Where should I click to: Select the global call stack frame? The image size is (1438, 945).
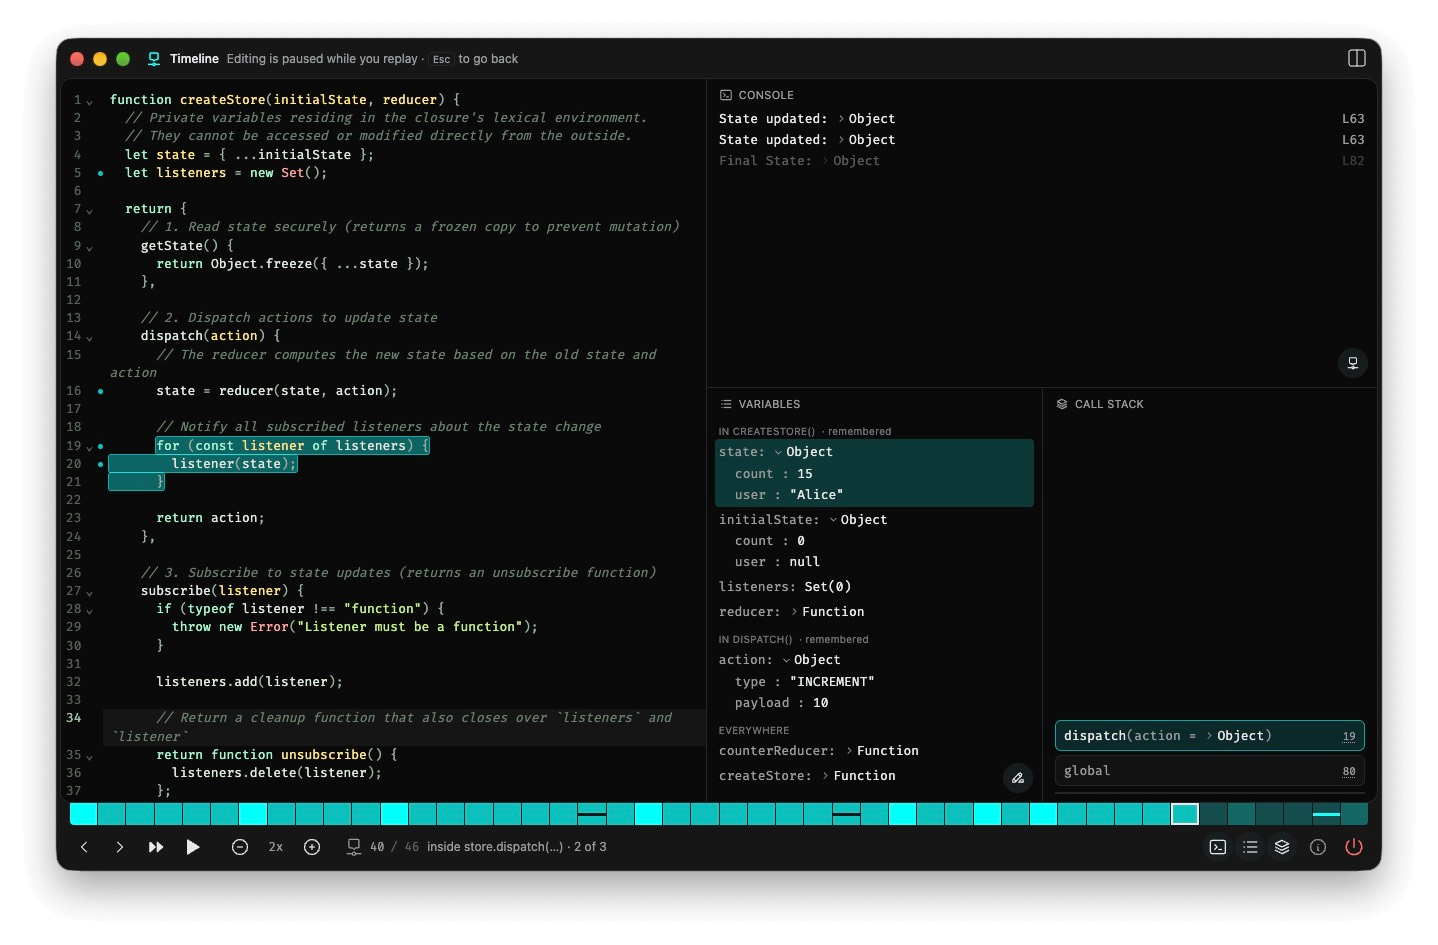click(x=1210, y=771)
